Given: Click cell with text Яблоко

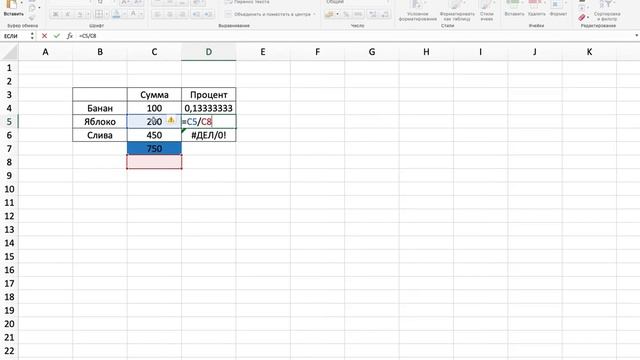Looking at the screenshot, I should click(x=100, y=122).
